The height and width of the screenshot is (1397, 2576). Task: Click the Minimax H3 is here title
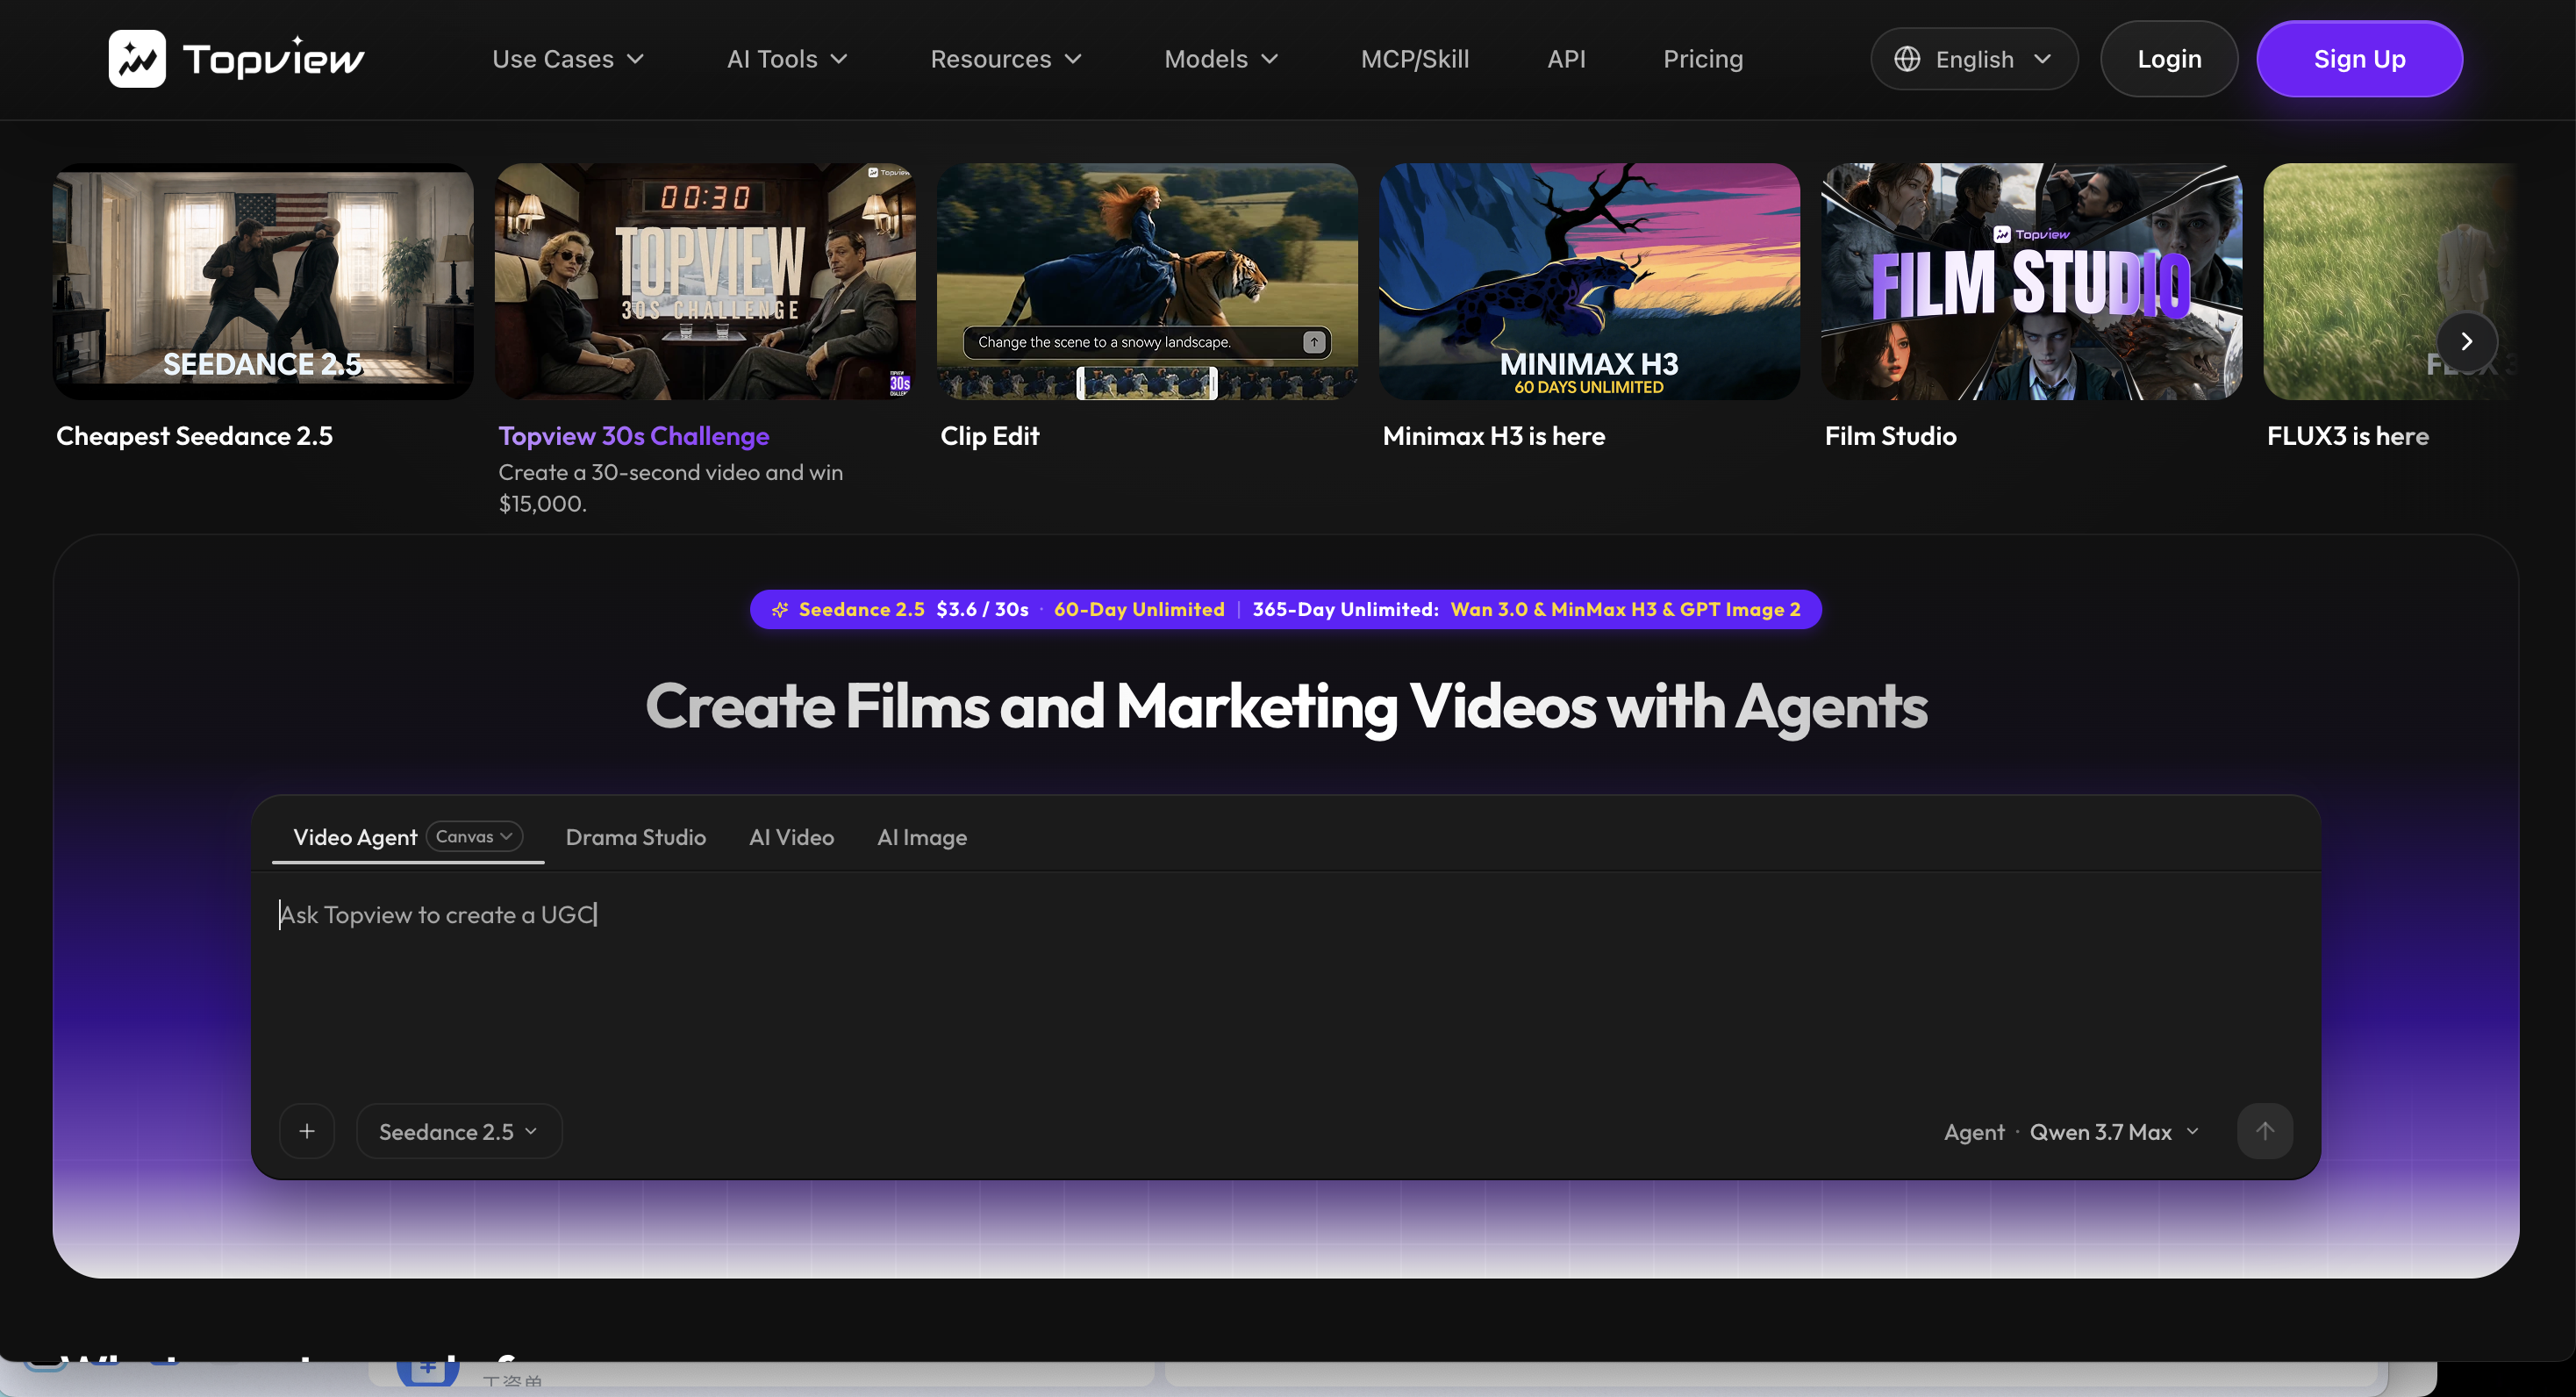1494,436
